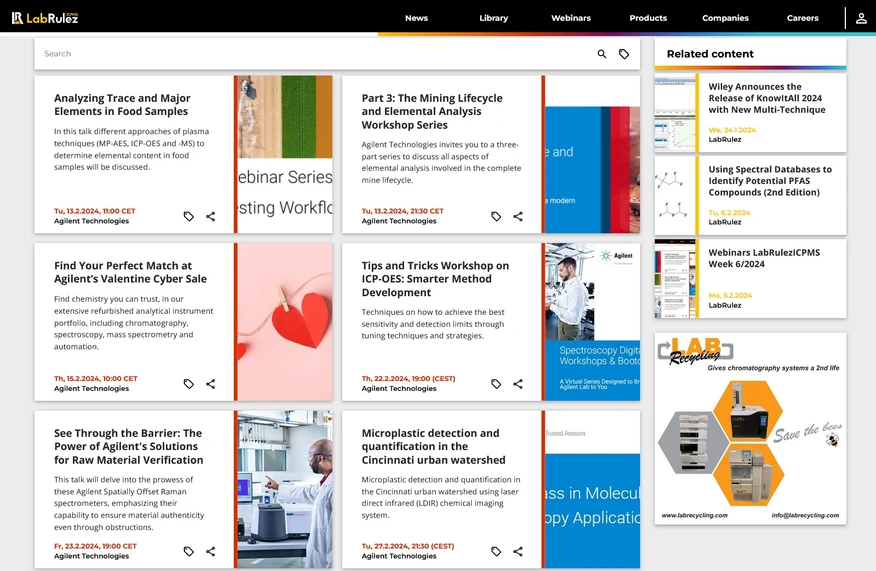This screenshot has width=876, height=571.
Task: Share the See Through the Barrier card
Action: pos(211,551)
